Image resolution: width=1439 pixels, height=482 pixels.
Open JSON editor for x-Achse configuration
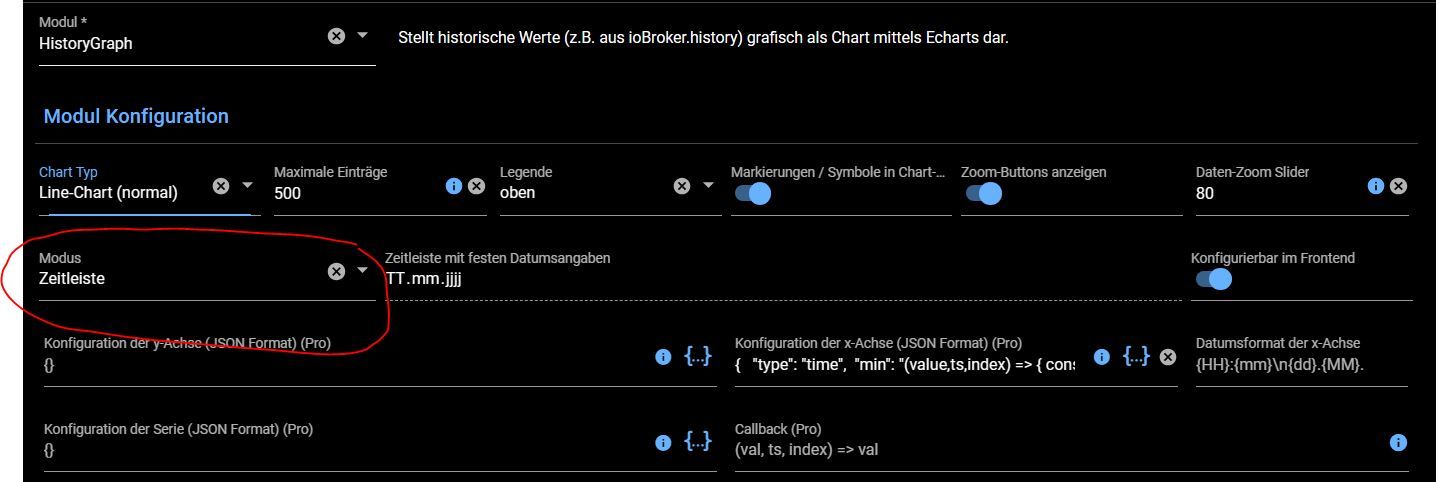pyautogui.click(x=1136, y=356)
